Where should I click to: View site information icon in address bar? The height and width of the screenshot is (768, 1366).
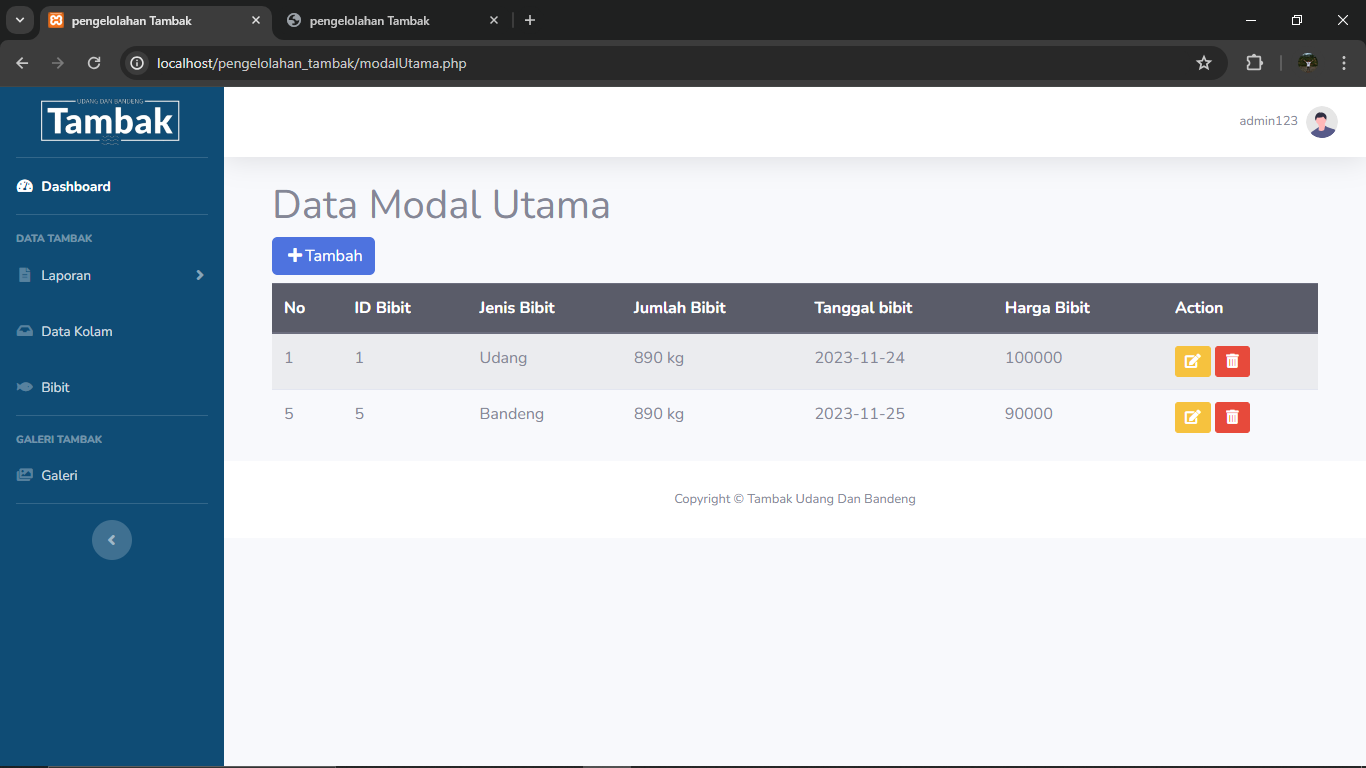click(x=138, y=63)
